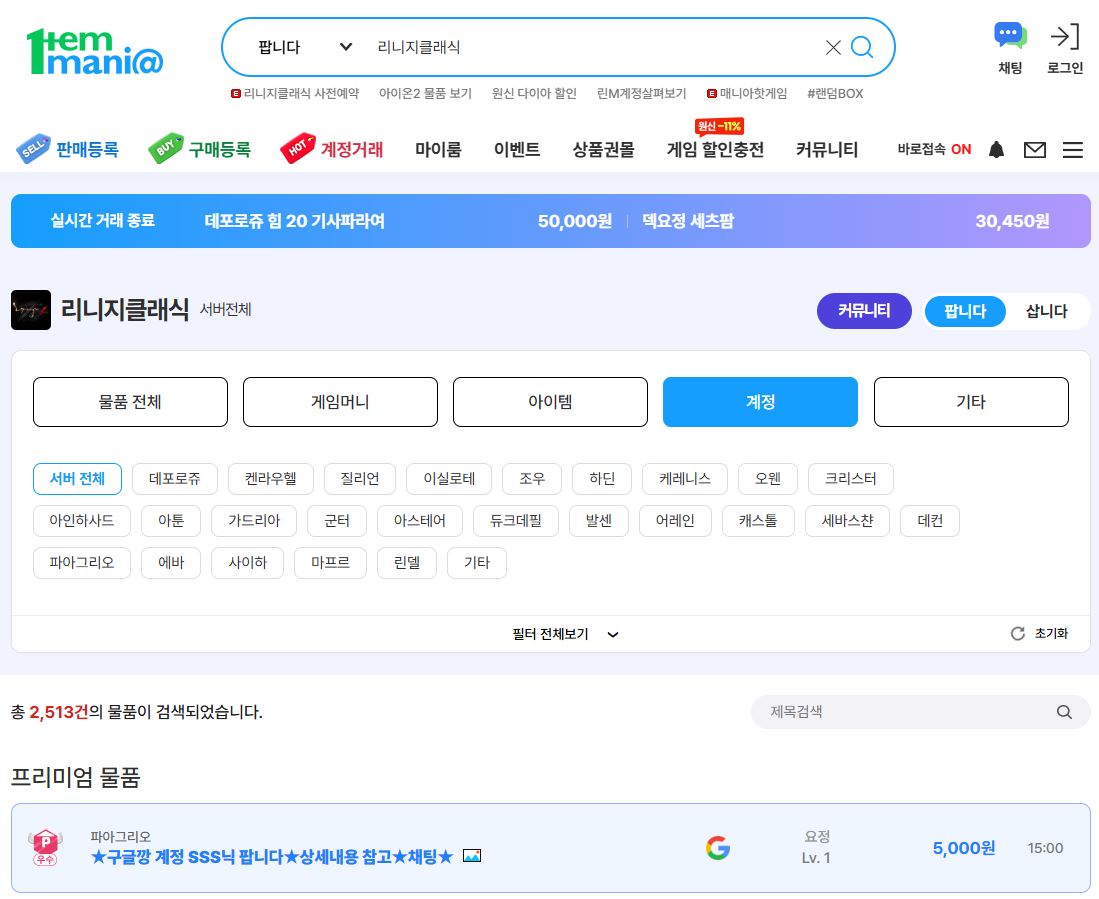1099x899 pixels.
Task: Filter by 하딘 server
Action: tap(602, 479)
